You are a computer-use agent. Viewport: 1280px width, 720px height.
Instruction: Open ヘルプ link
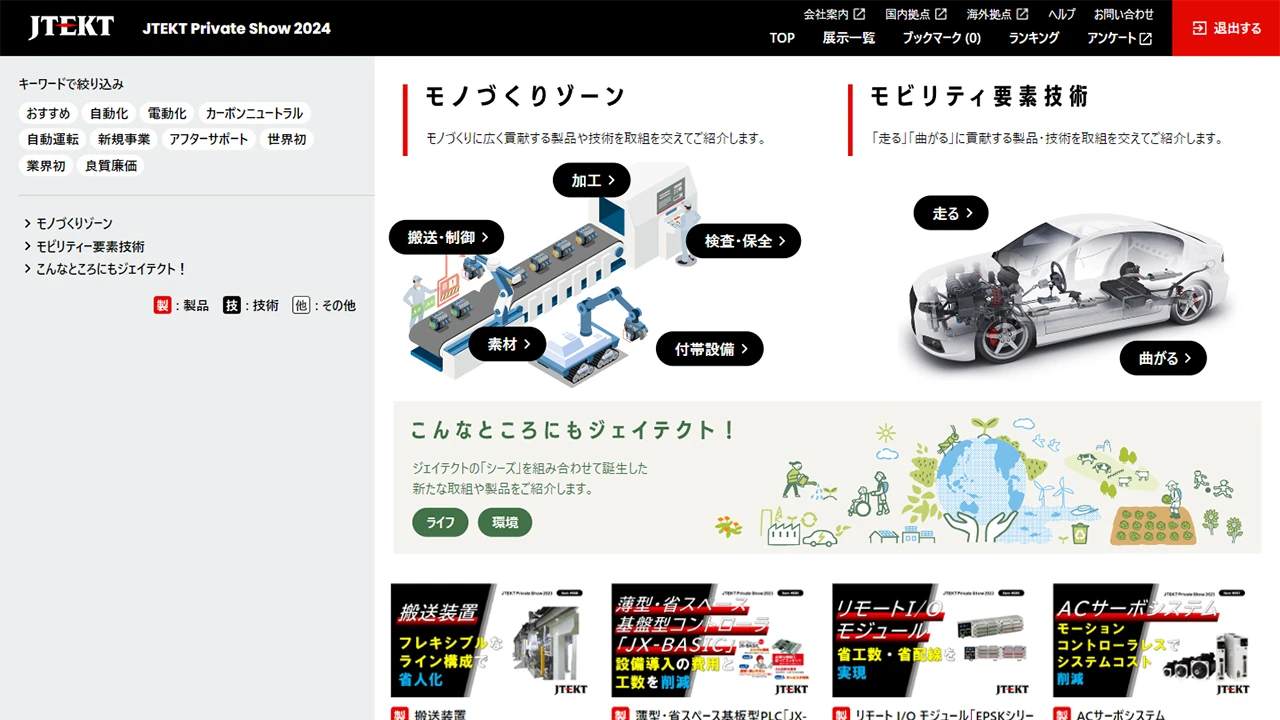[x=1062, y=14]
